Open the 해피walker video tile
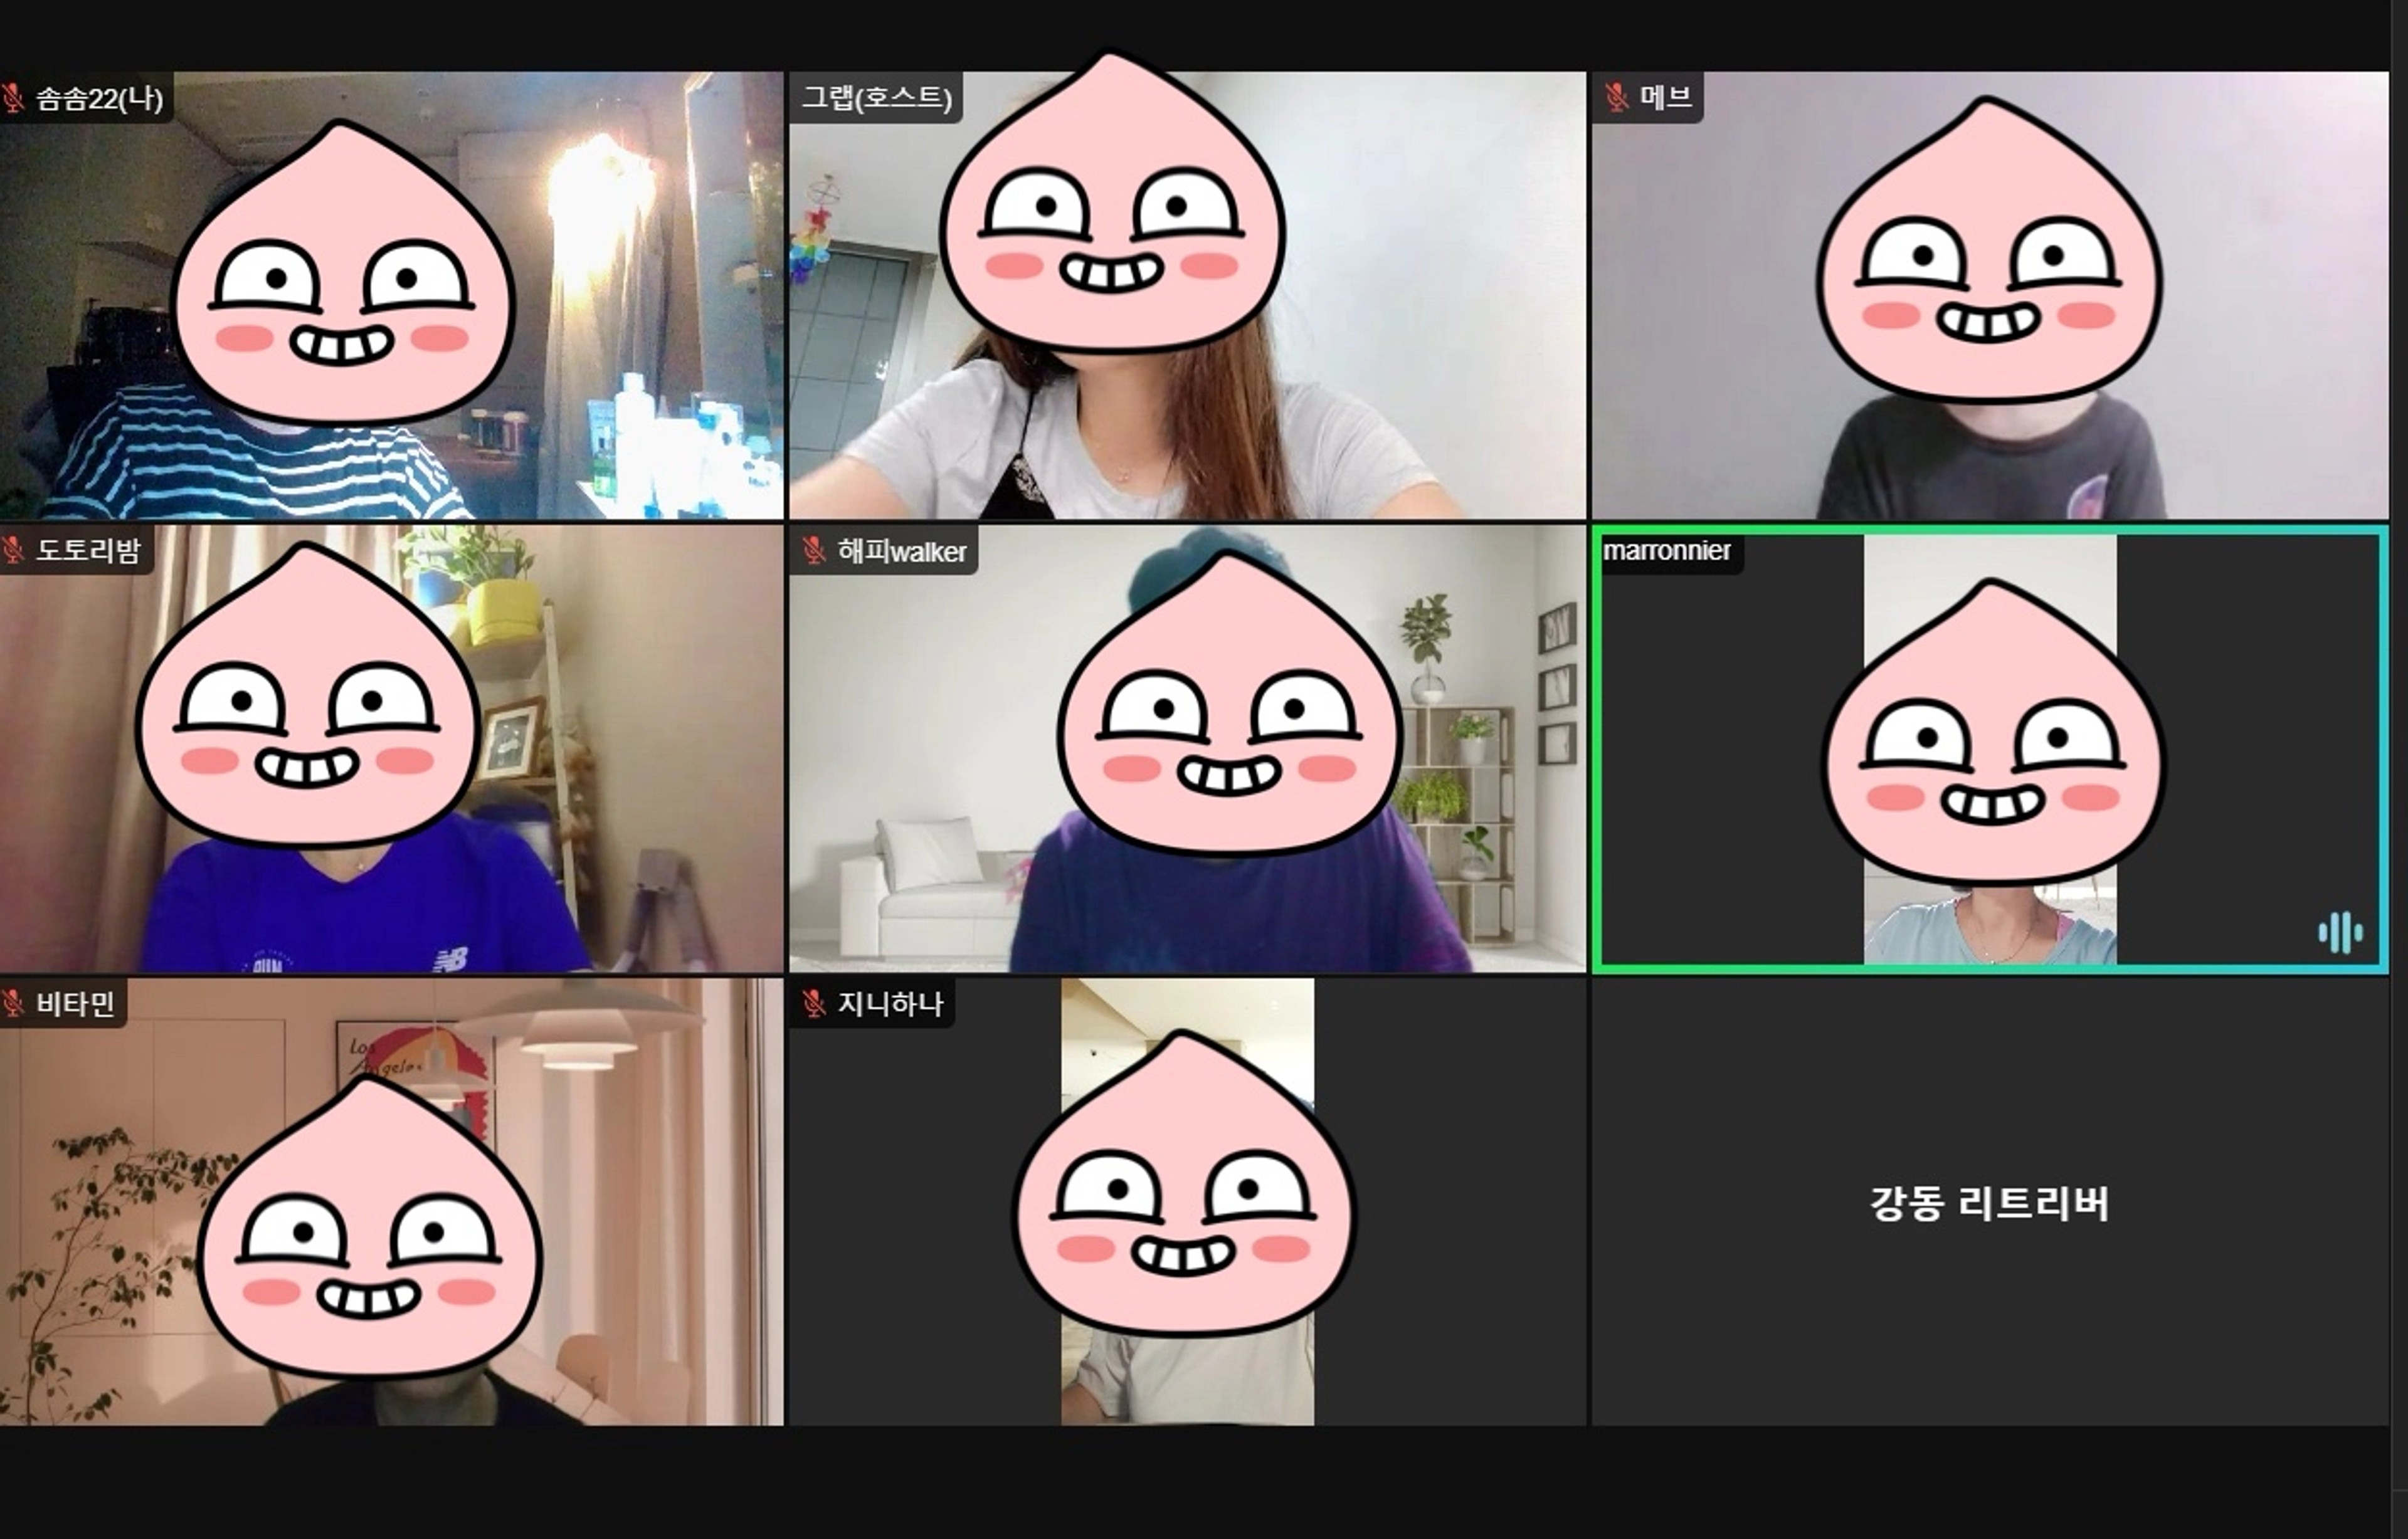The height and width of the screenshot is (1539, 2408). (1187, 748)
